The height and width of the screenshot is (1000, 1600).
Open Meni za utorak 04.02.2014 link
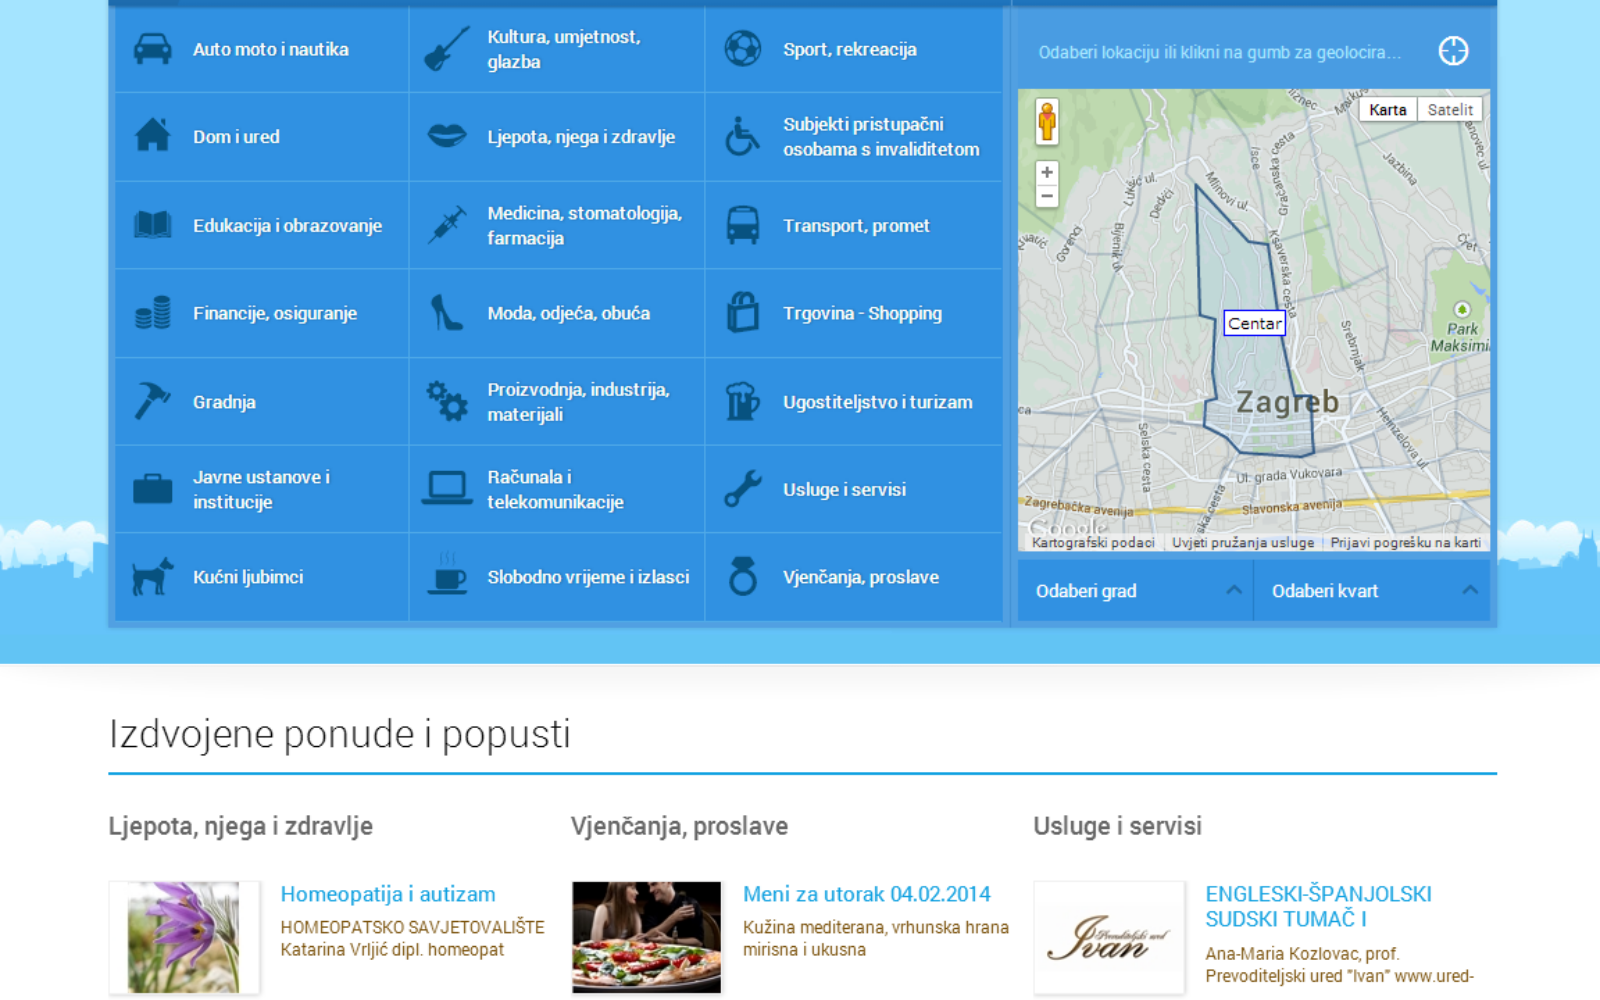coord(866,894)
